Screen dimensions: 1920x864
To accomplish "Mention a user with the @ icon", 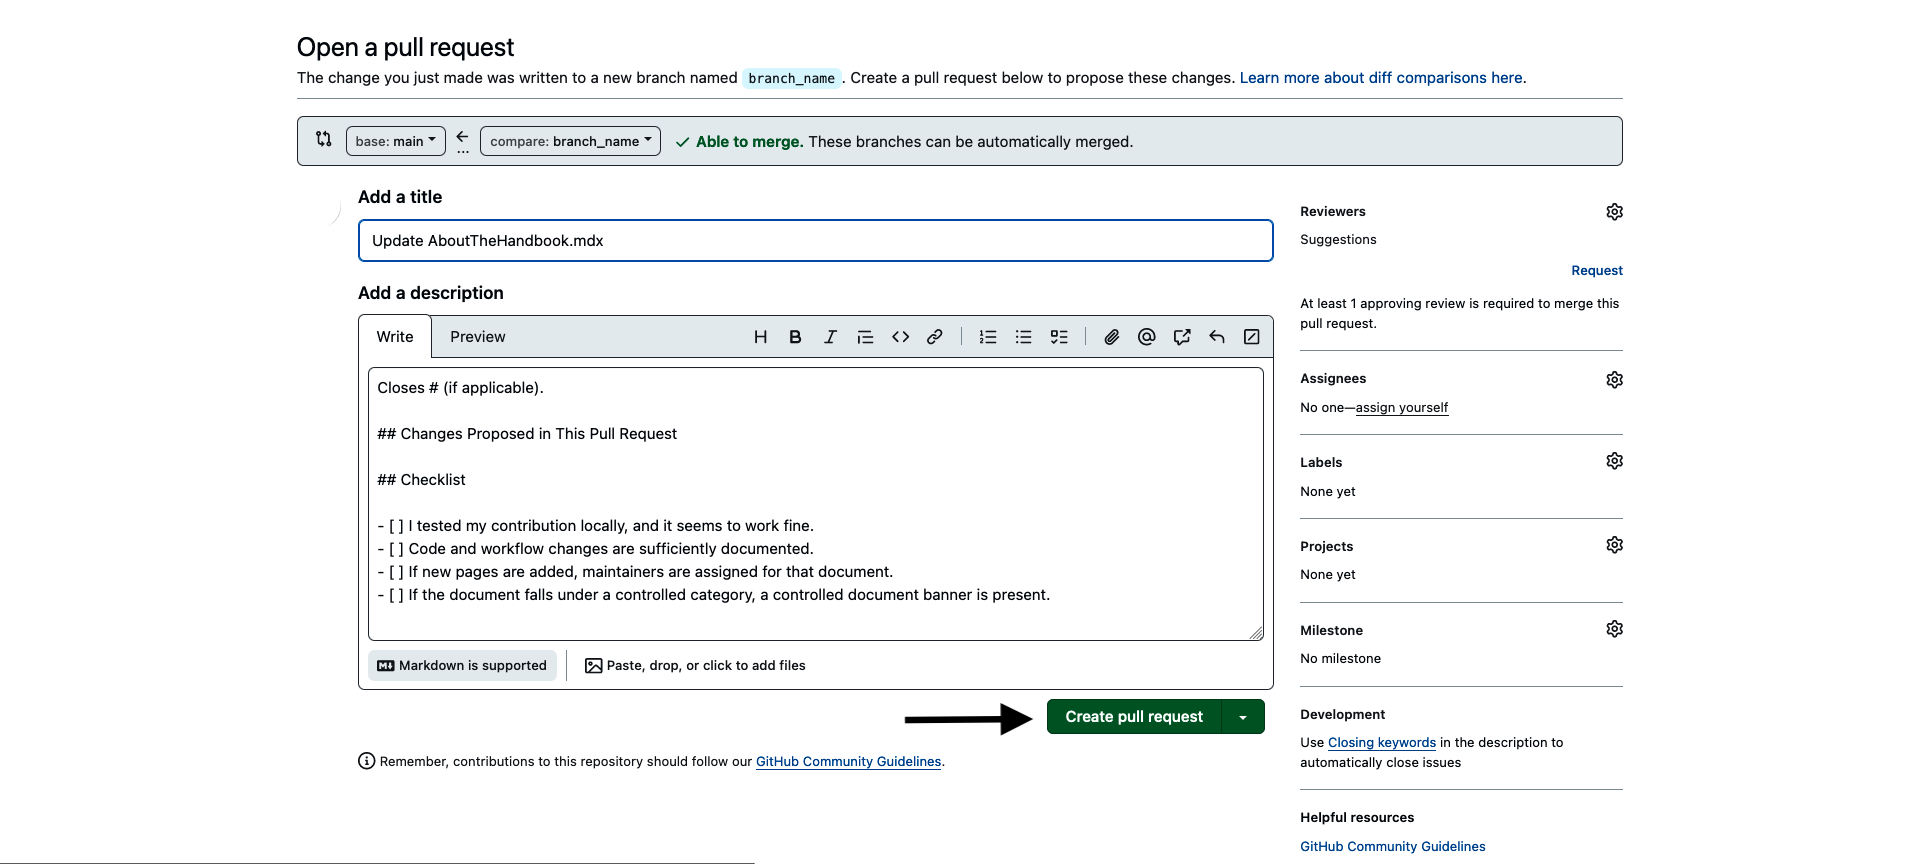I will (1146, 337).
